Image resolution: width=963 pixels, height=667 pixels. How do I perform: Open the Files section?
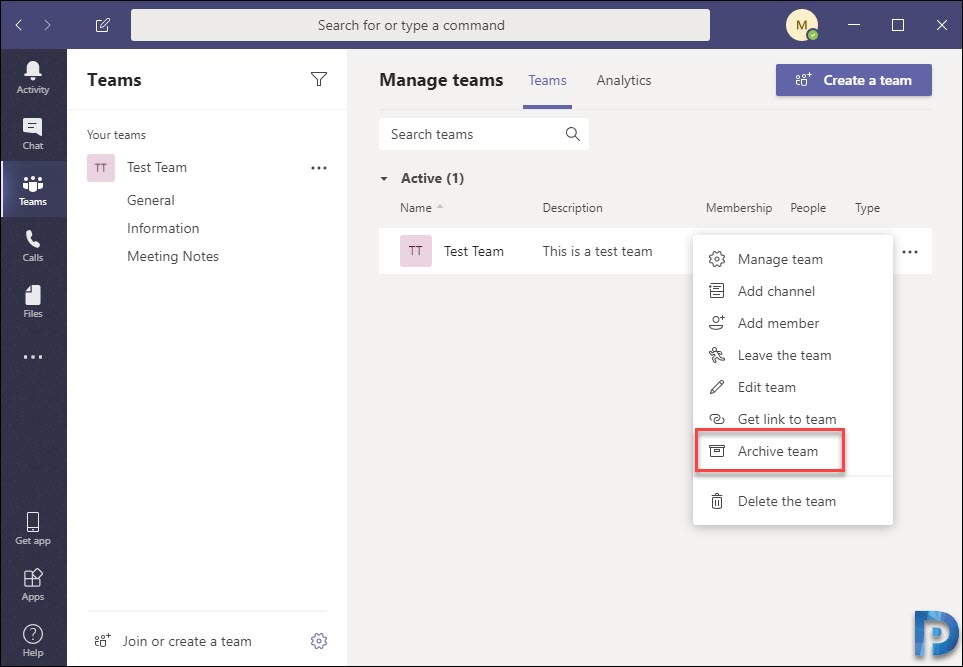point(33,302)
